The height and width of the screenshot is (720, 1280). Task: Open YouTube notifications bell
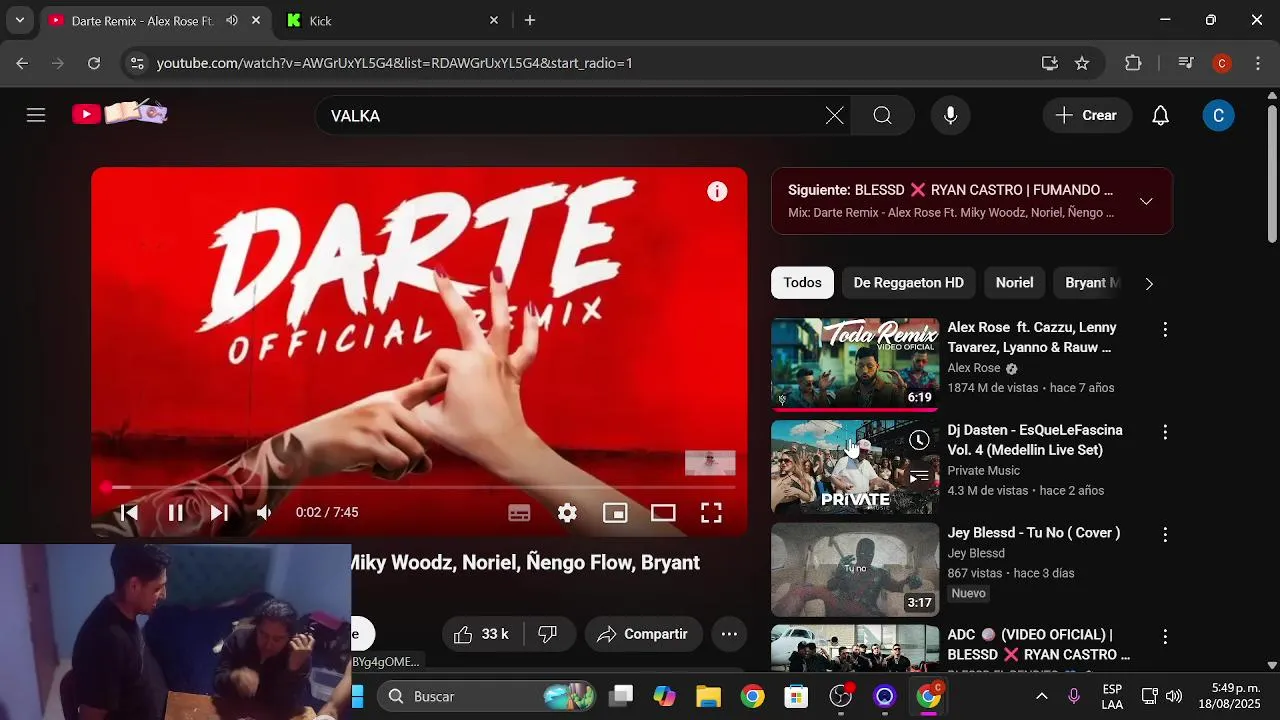tap(1160, 116)
